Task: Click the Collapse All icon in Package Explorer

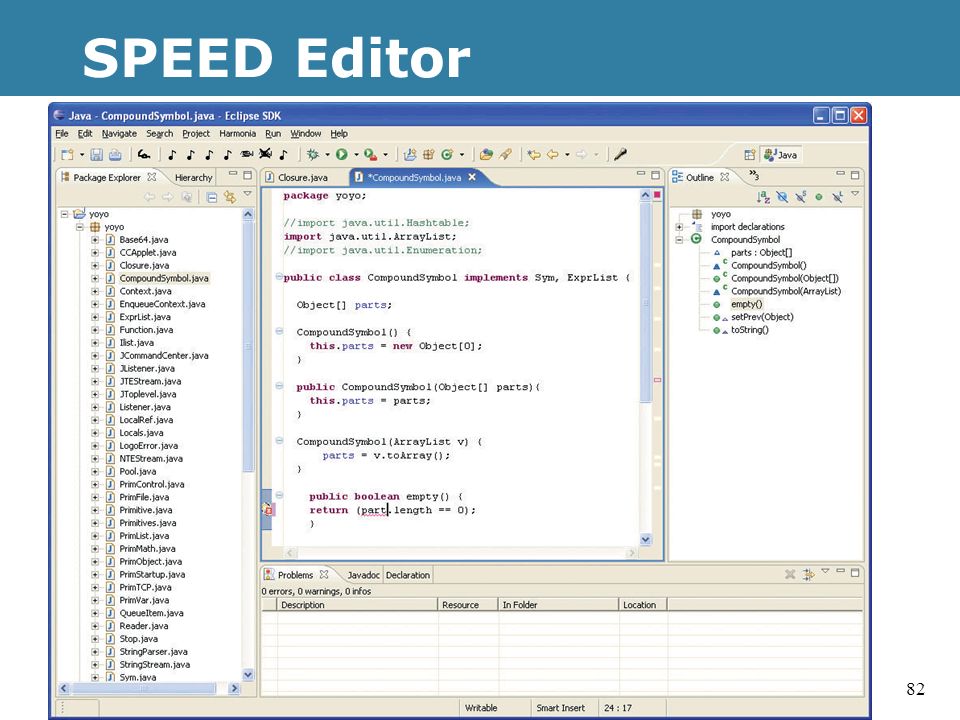Action: pyautogui.click(x=211, y=197)
